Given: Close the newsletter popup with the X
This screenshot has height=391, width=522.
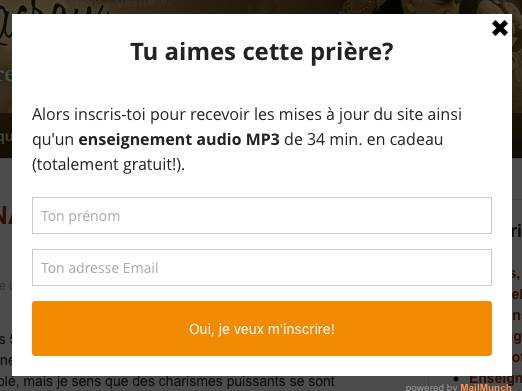Looking at the screenshot, I should point(500,28).
